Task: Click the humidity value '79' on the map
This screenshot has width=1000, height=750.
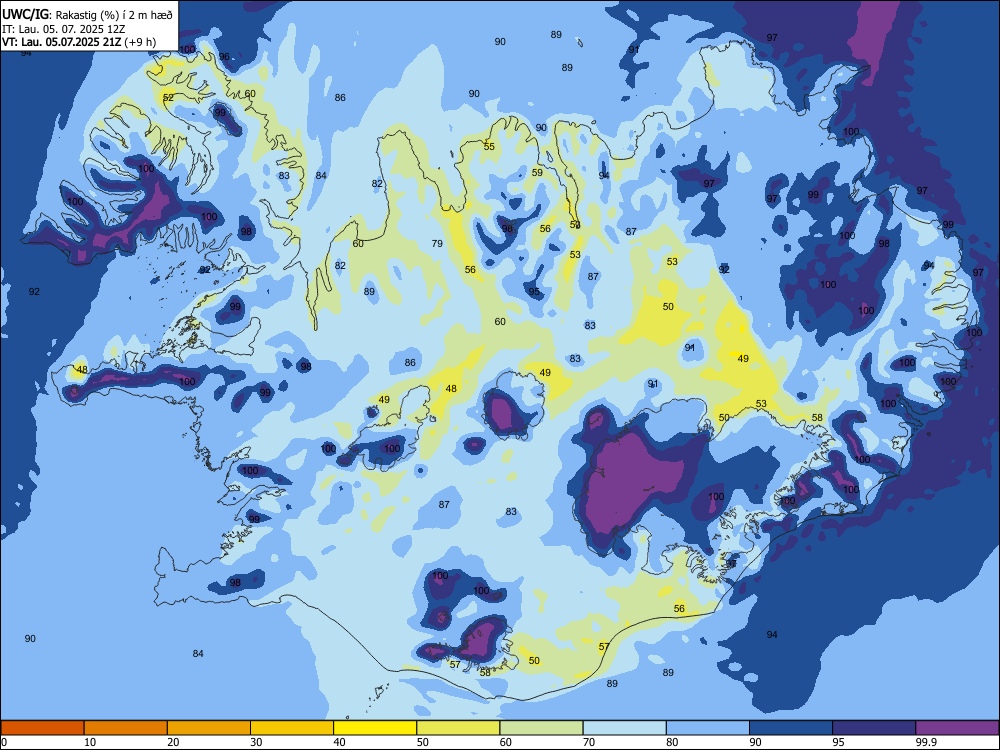Action: pos(437,244)
